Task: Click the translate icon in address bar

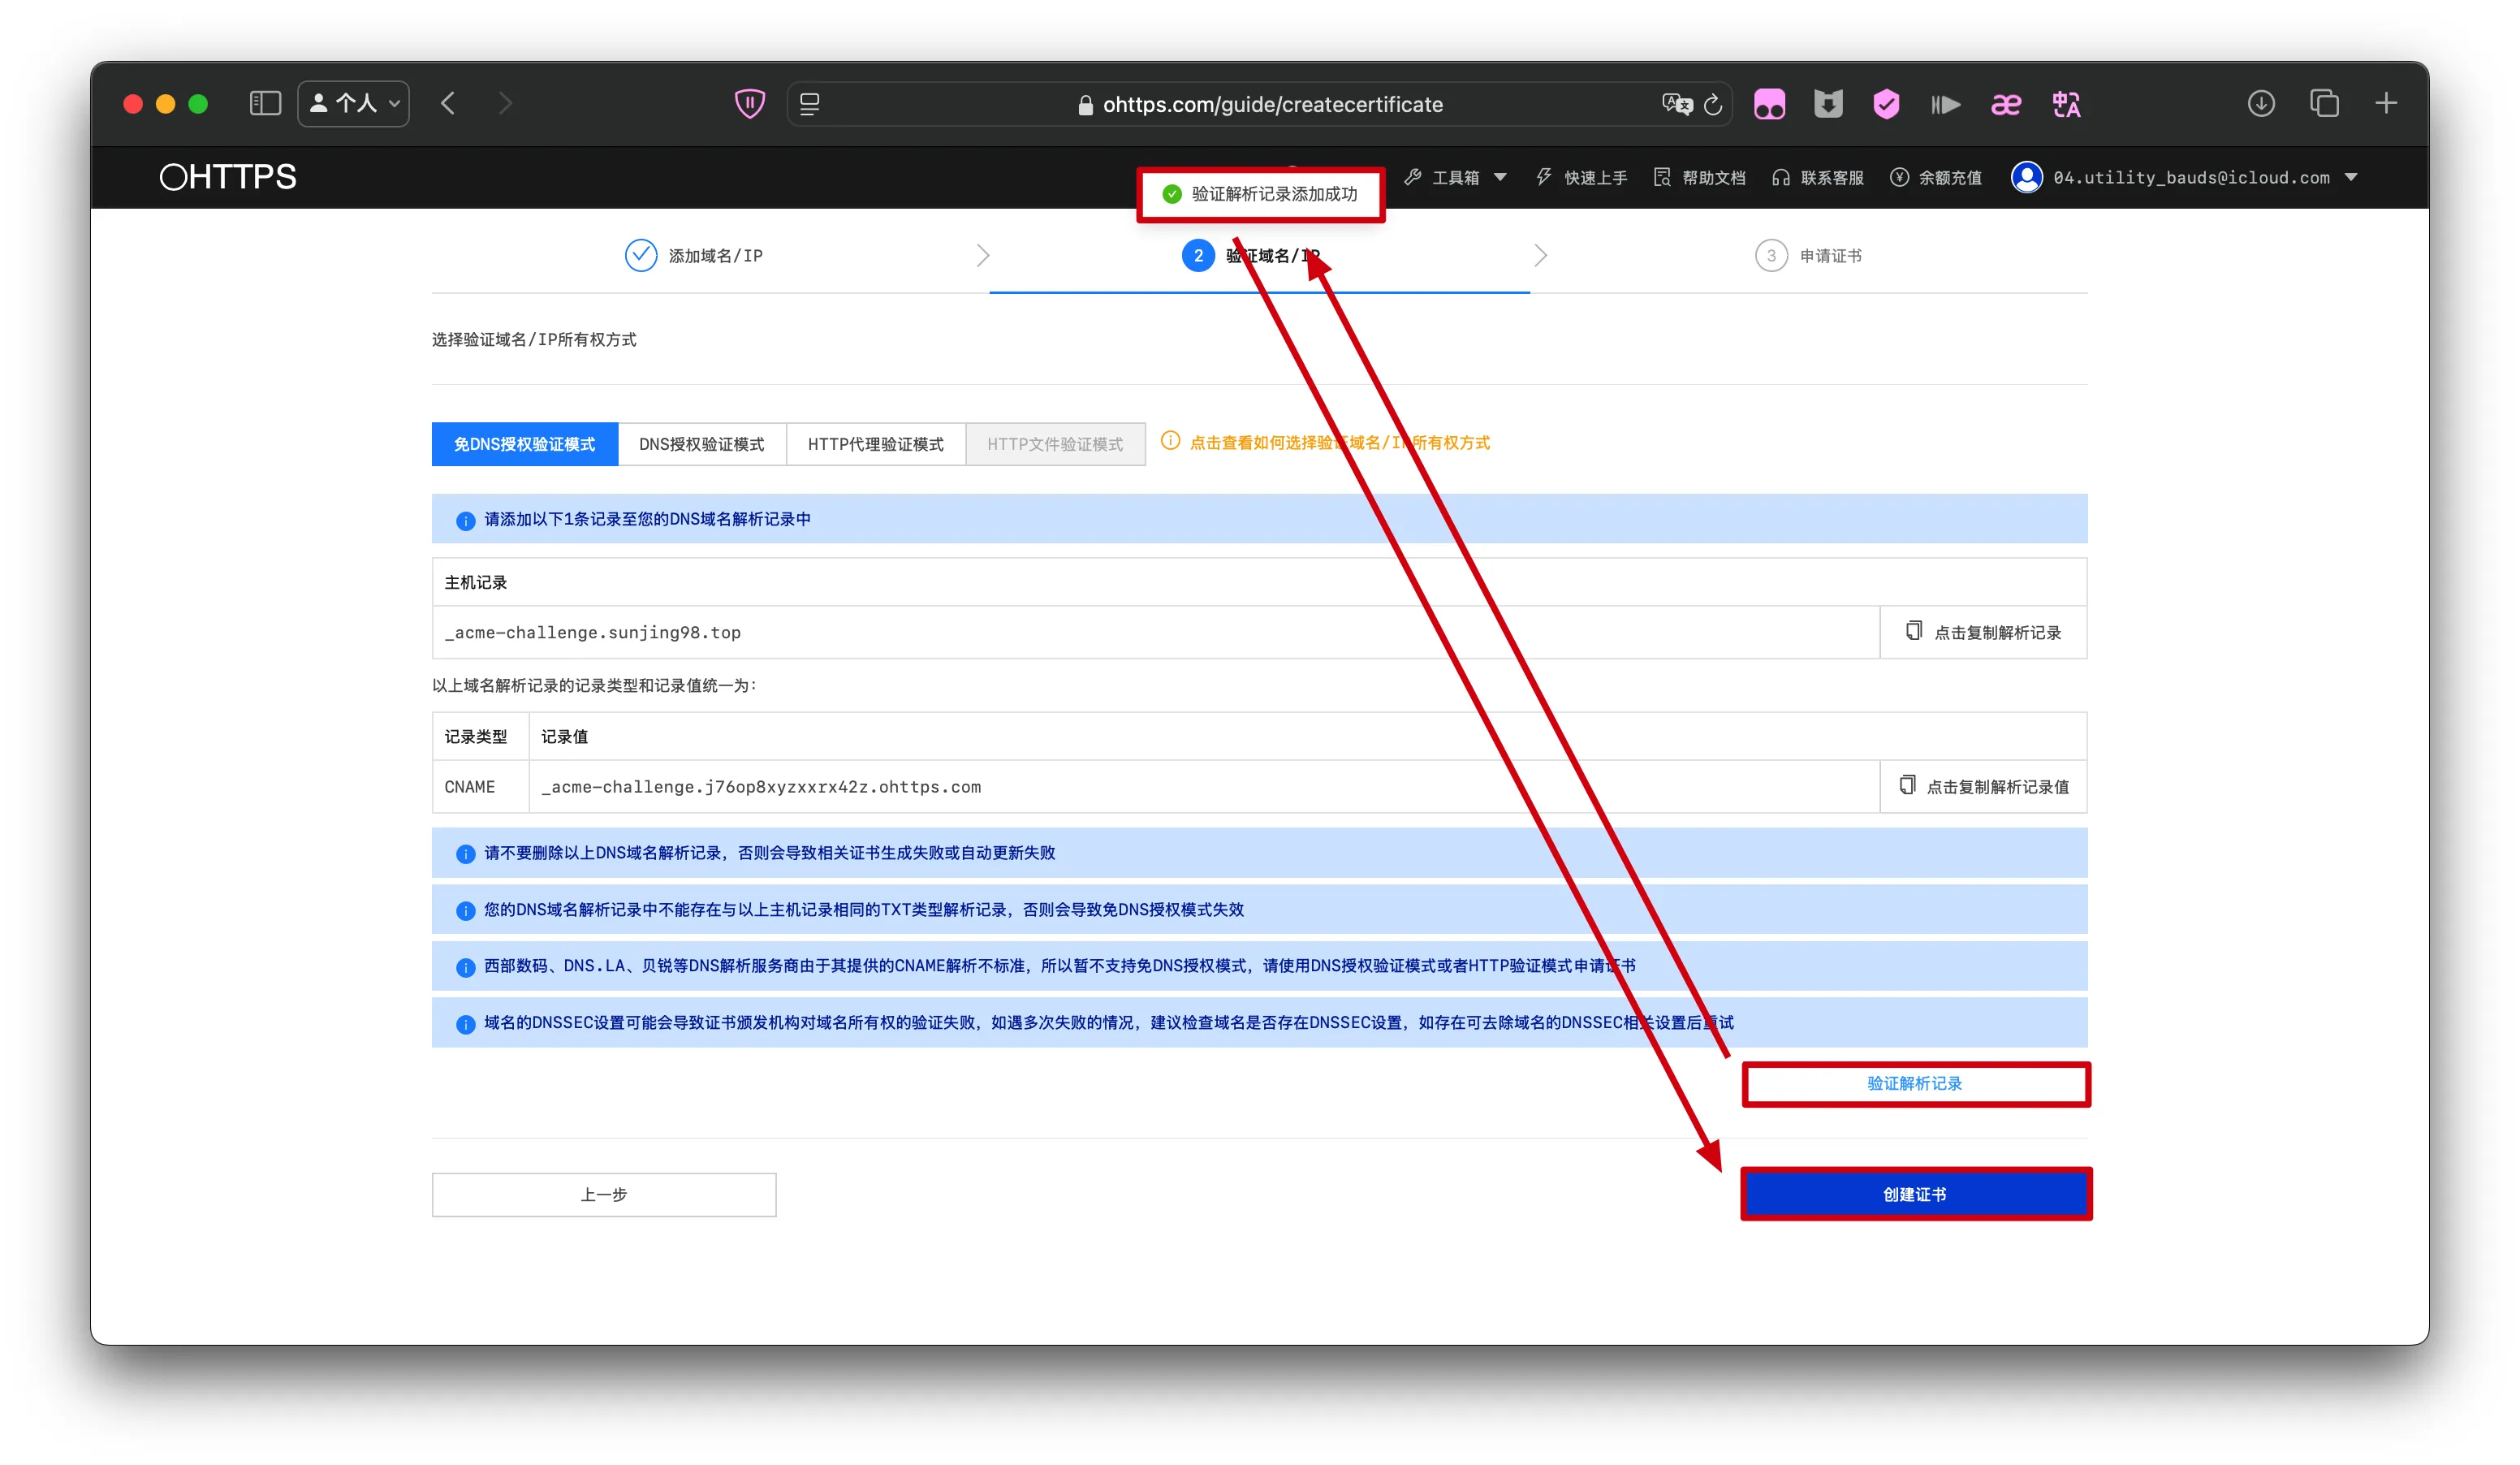Action: pos(1676,105)
